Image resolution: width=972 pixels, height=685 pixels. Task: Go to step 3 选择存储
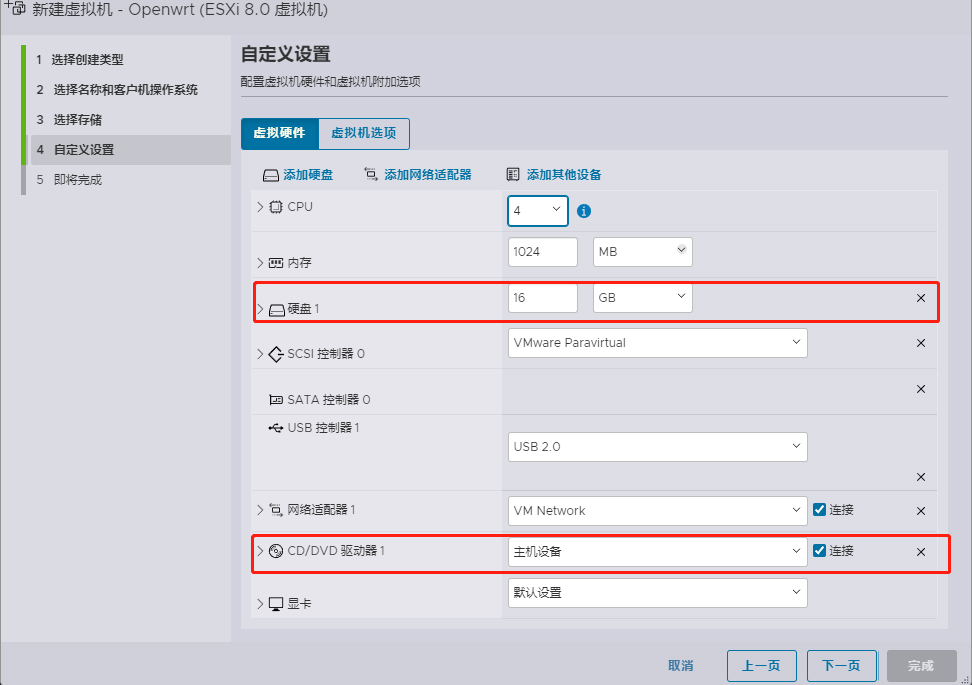tap(77, 120)
